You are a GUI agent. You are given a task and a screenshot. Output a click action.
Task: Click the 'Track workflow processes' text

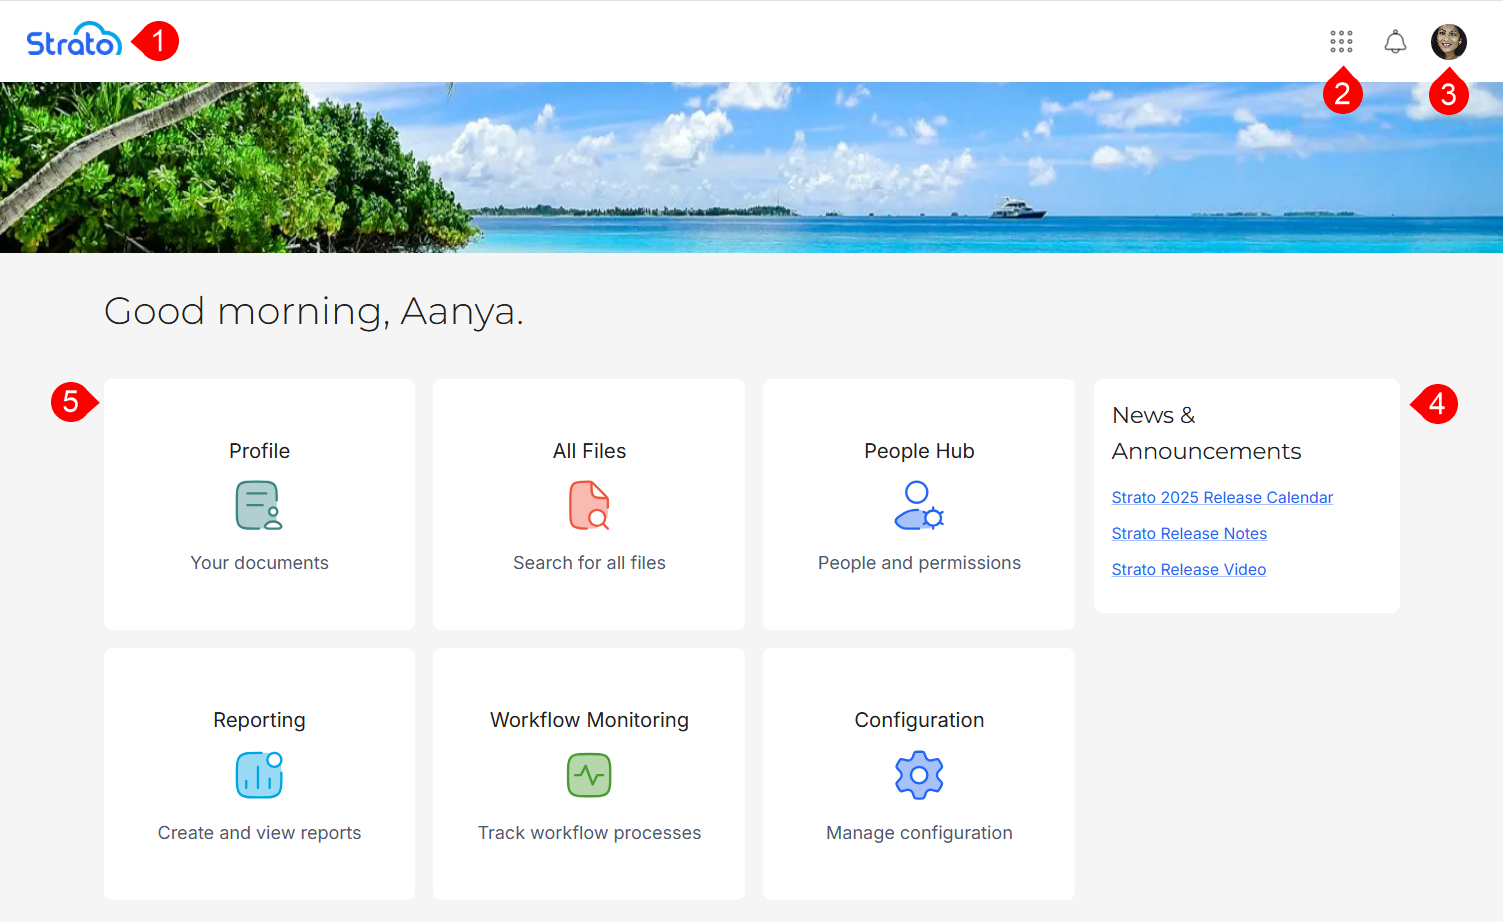tap(589, 833)
